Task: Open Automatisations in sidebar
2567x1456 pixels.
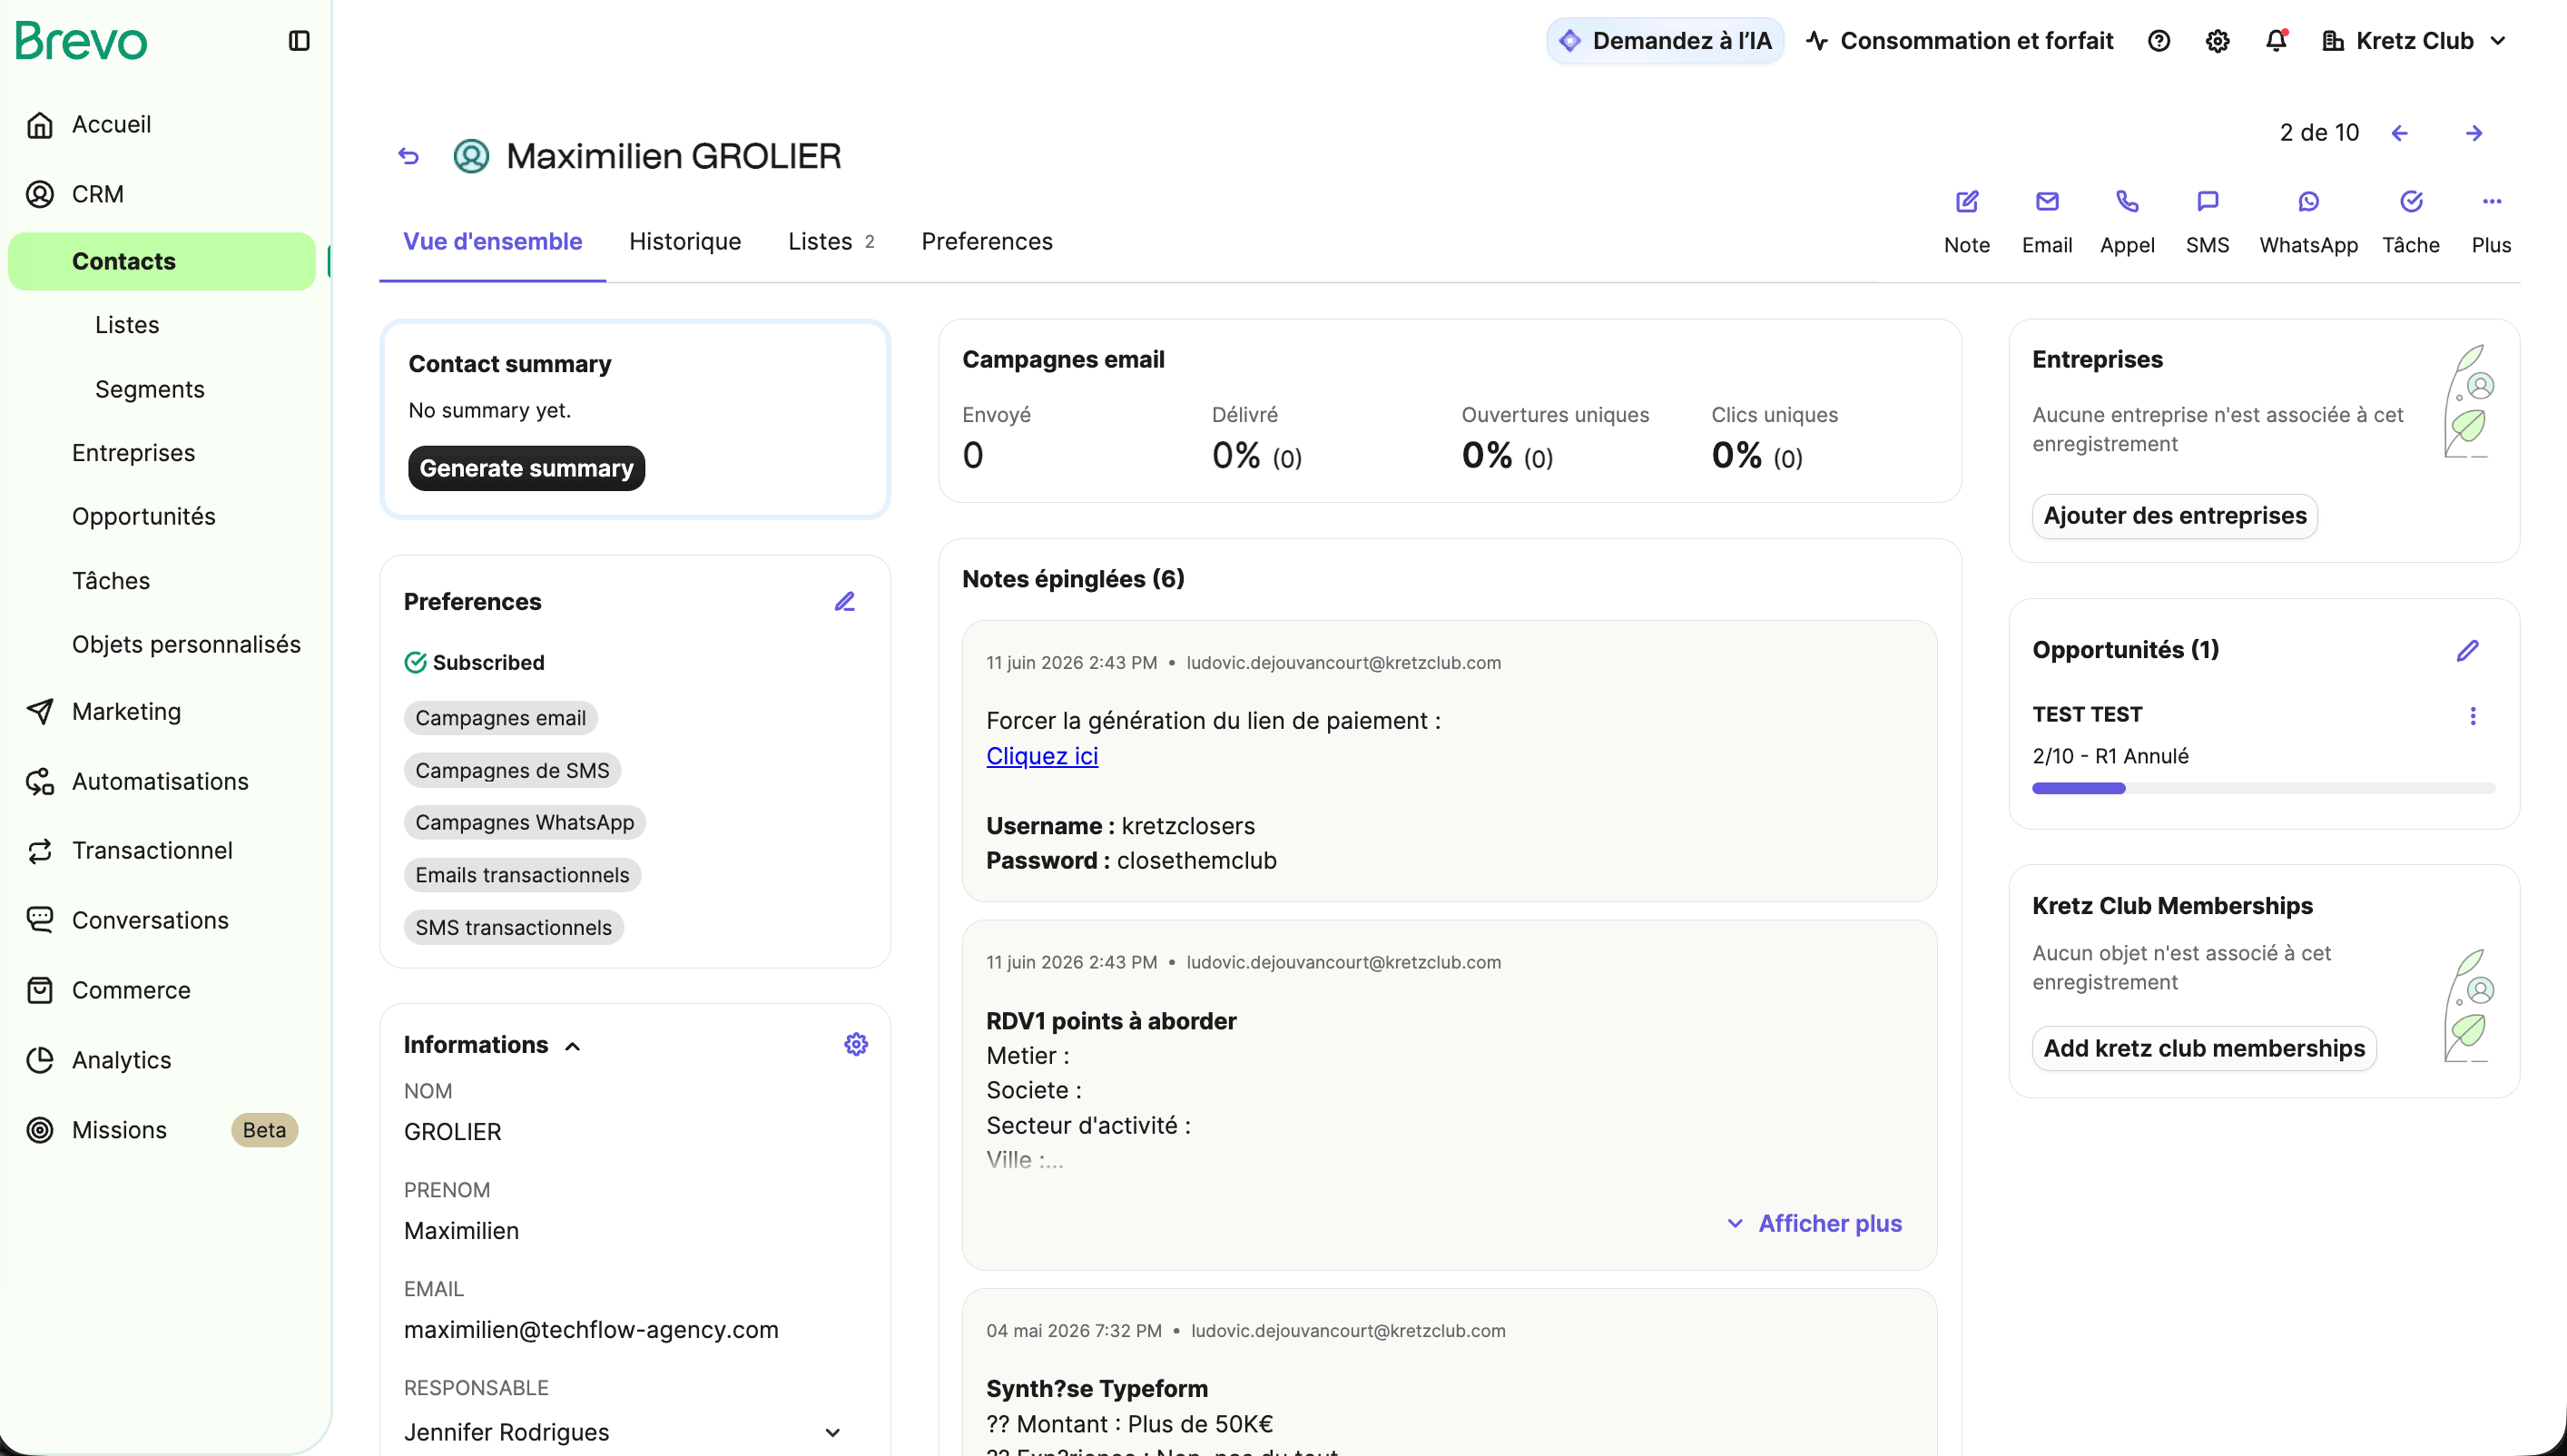Action: pyautogui.click(x=160, y=782)
